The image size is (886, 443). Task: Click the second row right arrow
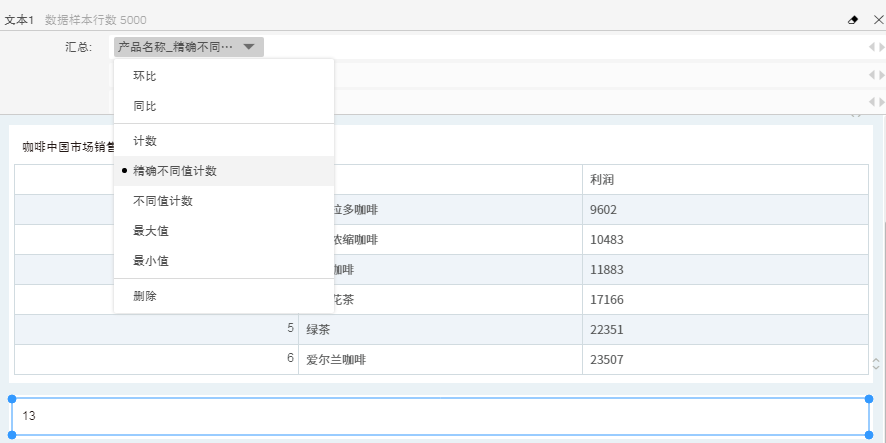pos(880,75)
